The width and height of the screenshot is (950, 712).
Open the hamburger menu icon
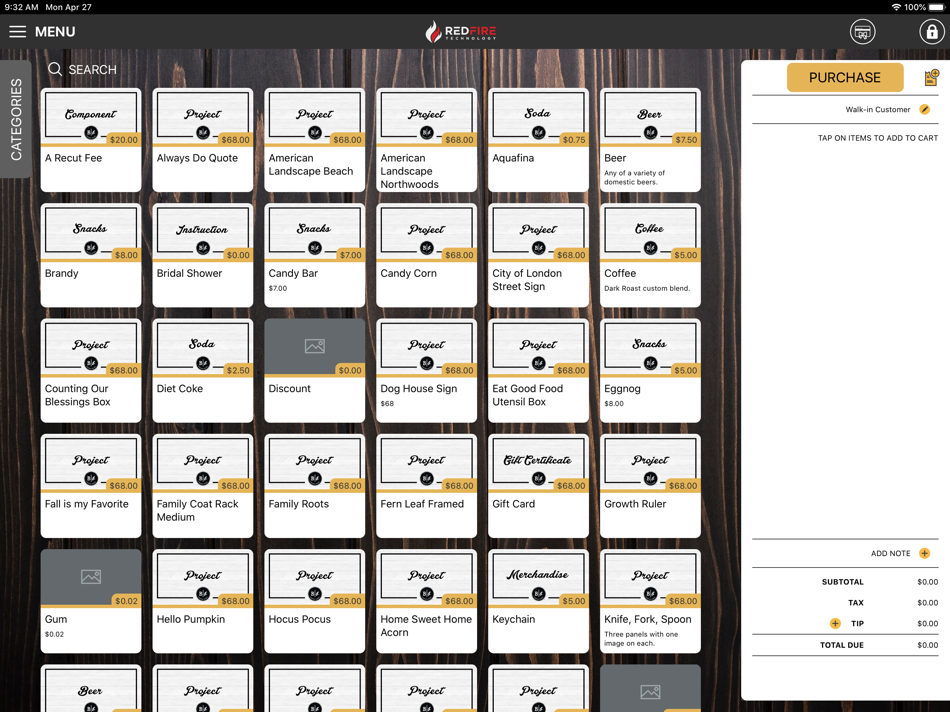tap(18, 32)
